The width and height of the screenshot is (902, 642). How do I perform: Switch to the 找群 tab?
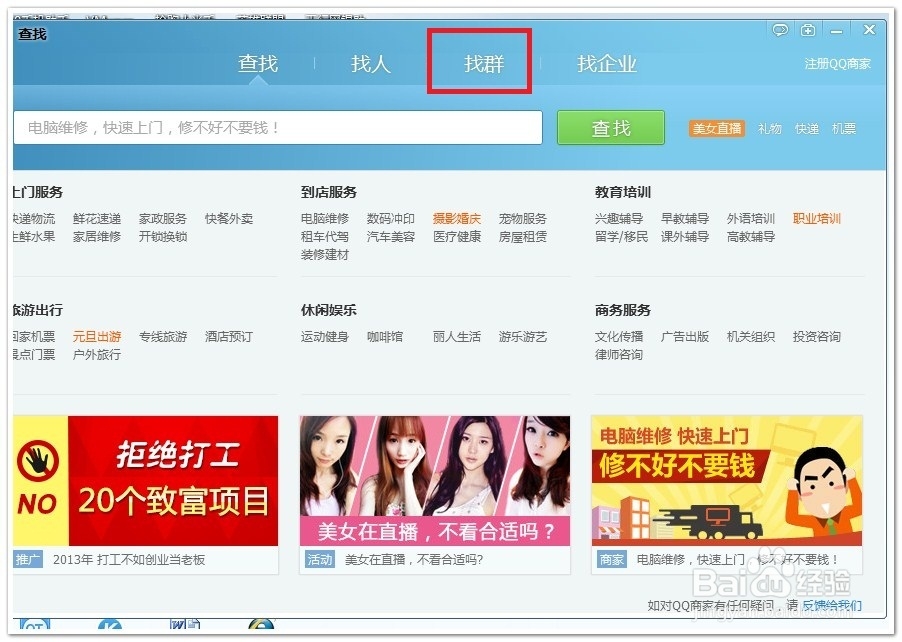coord(479,63)
